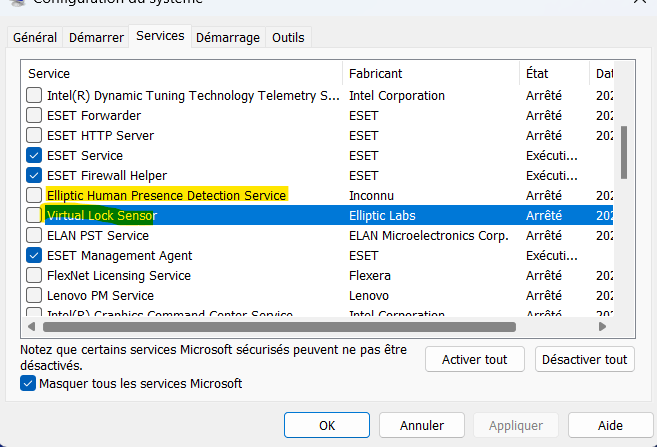Select the ESET Forwarder service name
657x447 pixels.
point(94,115)
